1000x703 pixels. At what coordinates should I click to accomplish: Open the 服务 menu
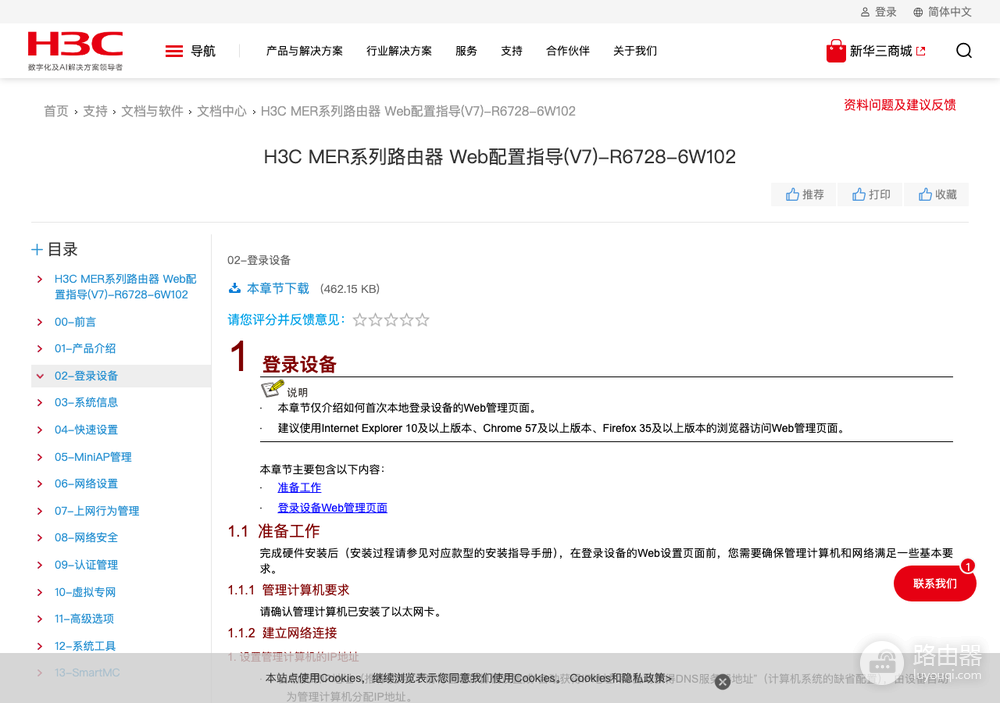(466, 51)
